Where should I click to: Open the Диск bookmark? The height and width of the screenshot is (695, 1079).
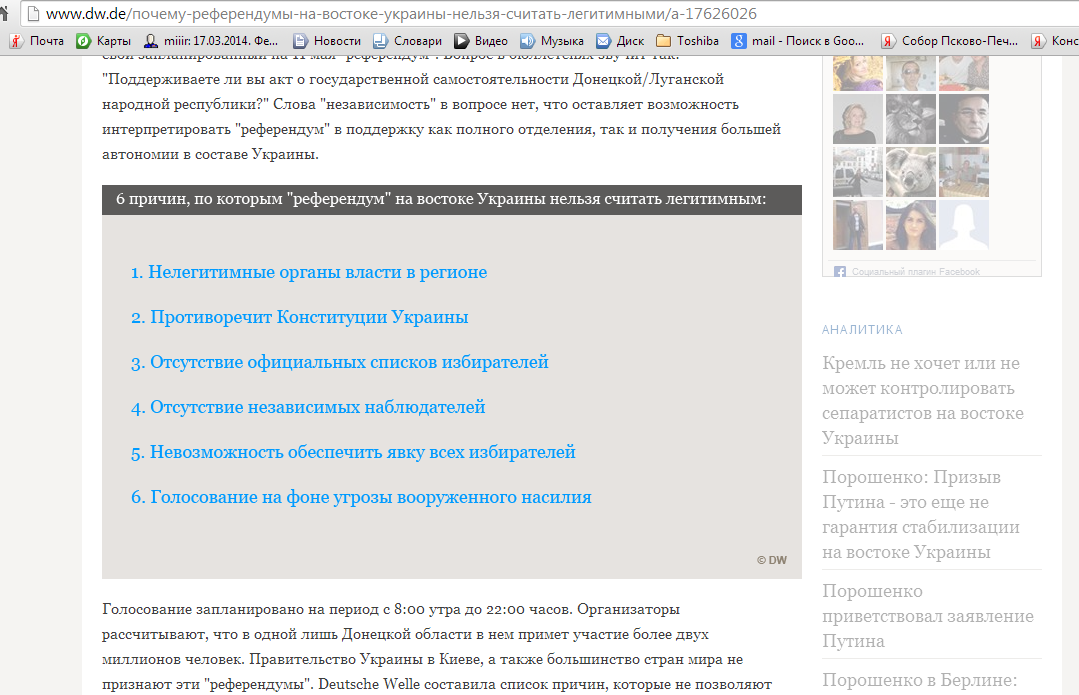(x=620, y=41)
